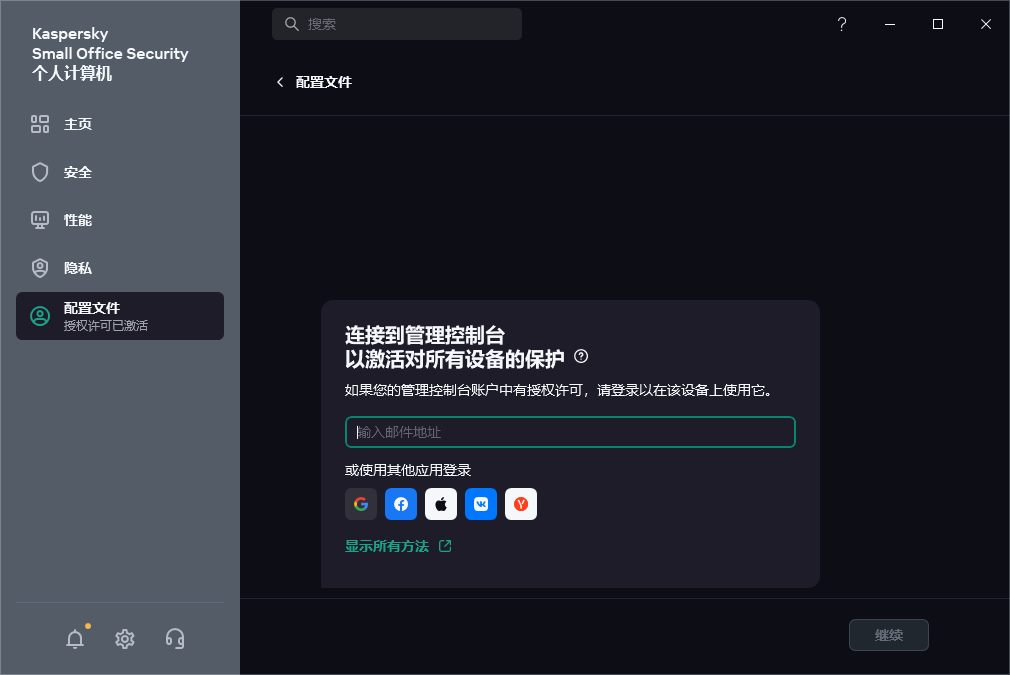Go back using the left chevron
Viewport: 1010px width, 675px height.
[280, 82]
